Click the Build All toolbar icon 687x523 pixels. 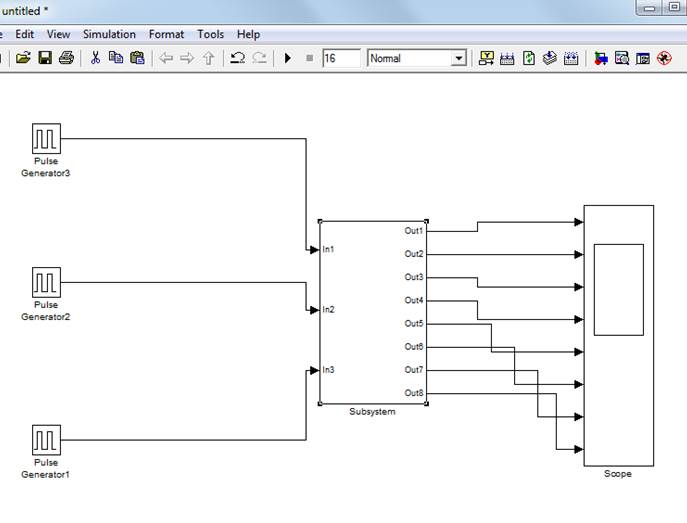pos(507,58)
